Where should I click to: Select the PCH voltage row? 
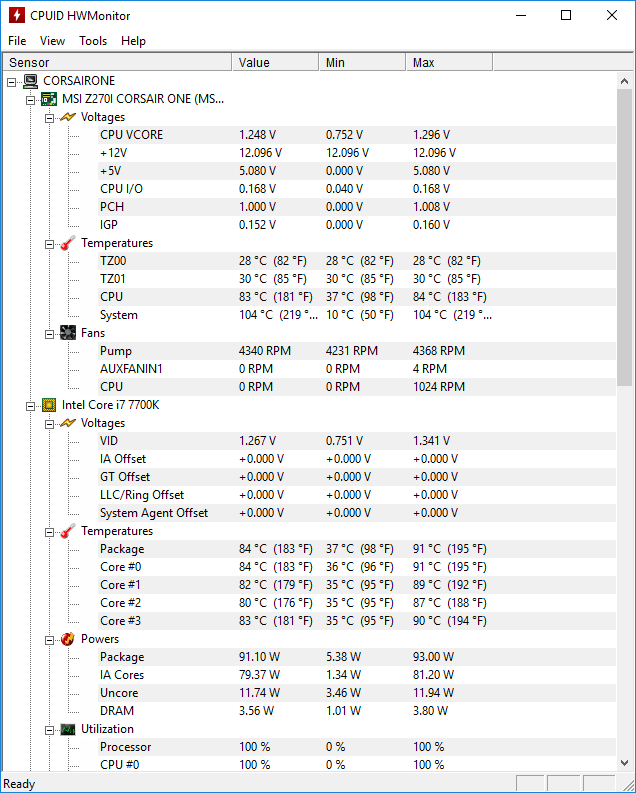pos(357,207)
